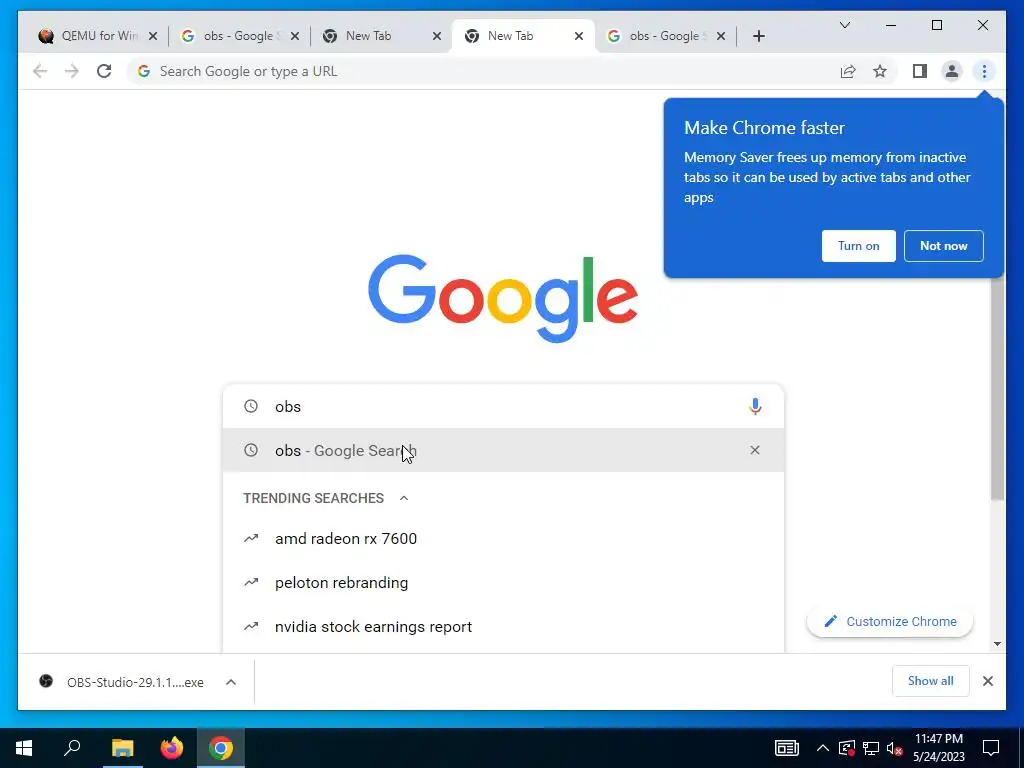Open the side panel icon
This screenshot has width=1024, height=768.
[920, 71]
